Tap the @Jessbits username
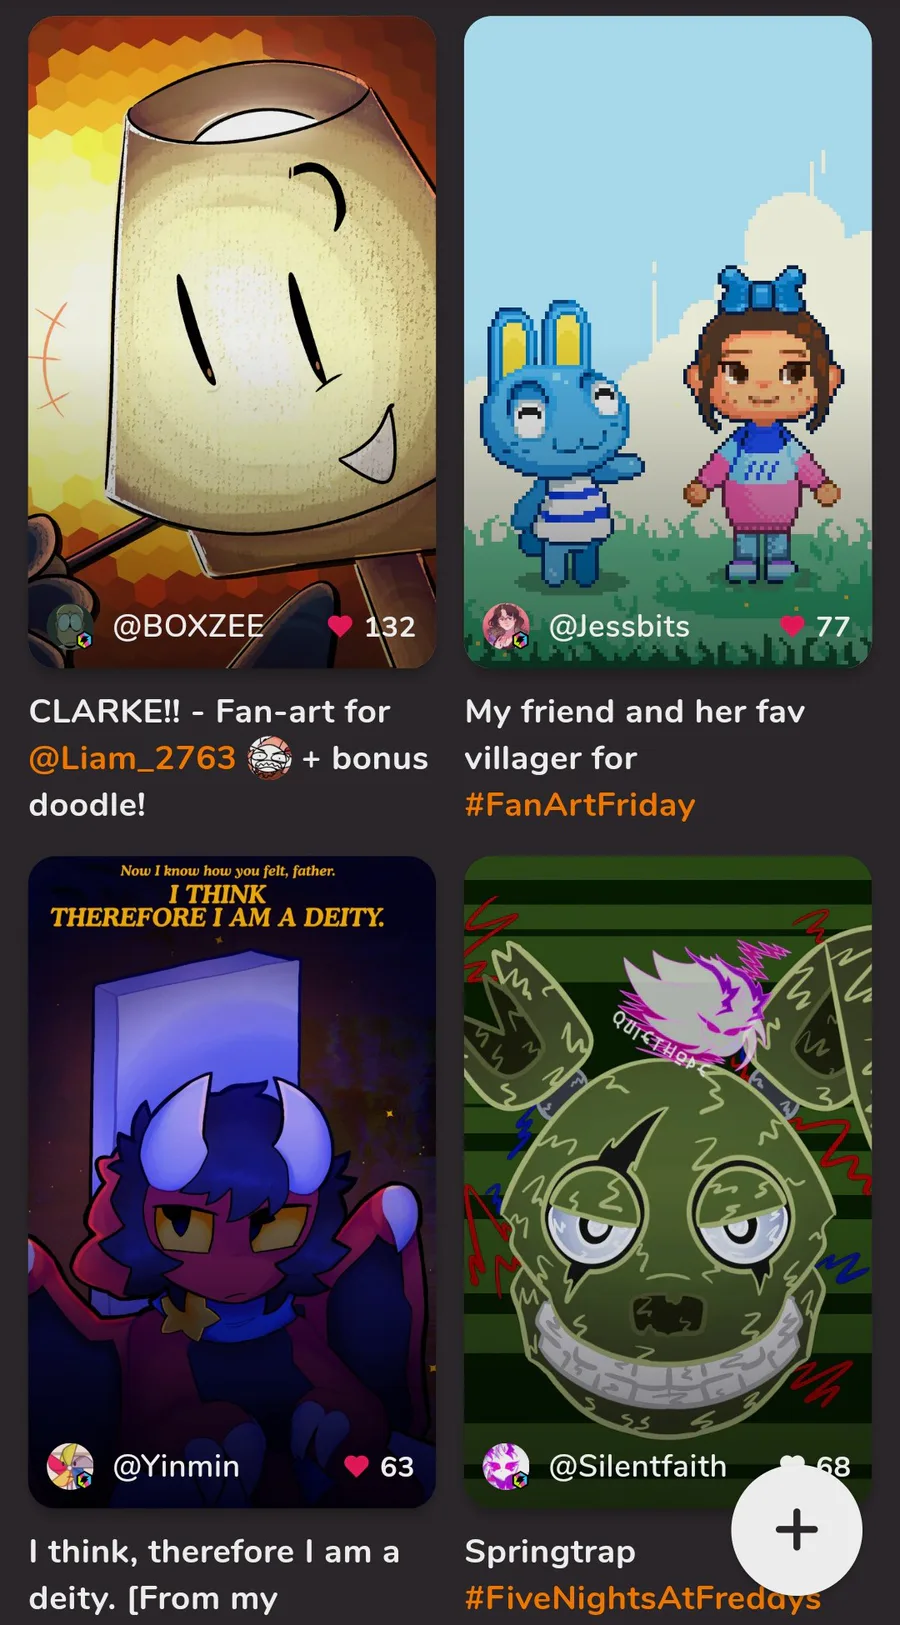 (619, 626)
